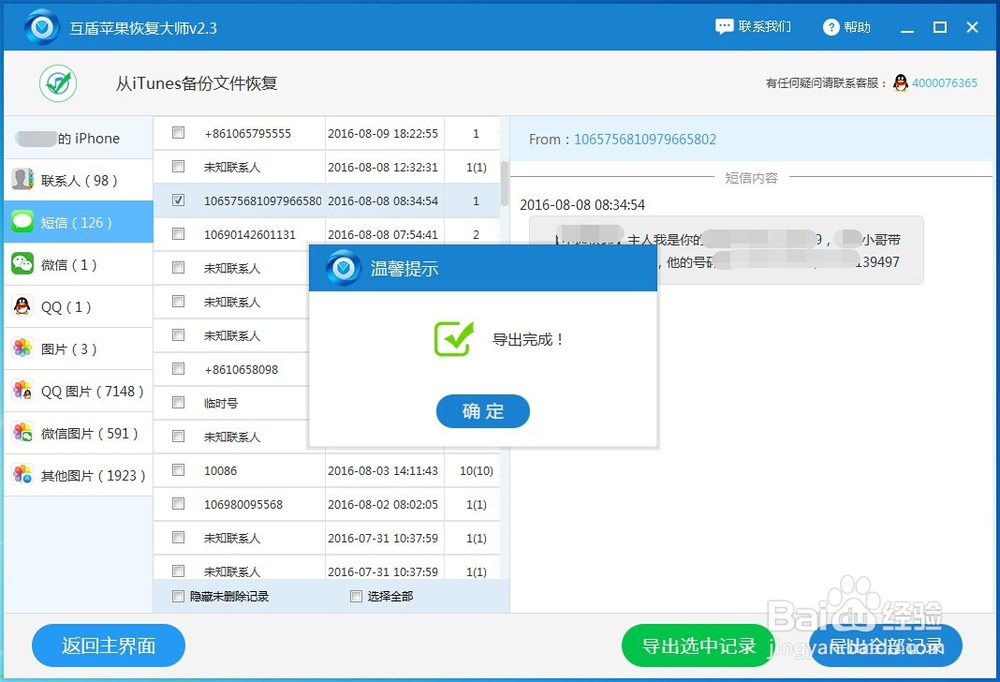This screenshot has height=682, width=1000.
Task: Enable 隐藏未删除记录 checkbox
Action: click(178, 596)
